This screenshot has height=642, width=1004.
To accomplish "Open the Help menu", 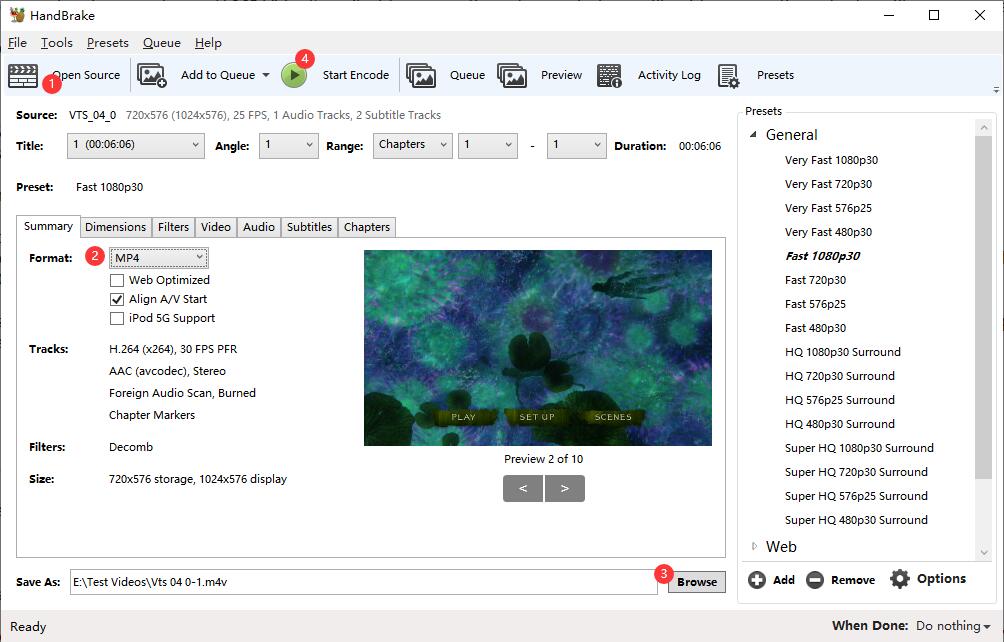I will 208,43.
